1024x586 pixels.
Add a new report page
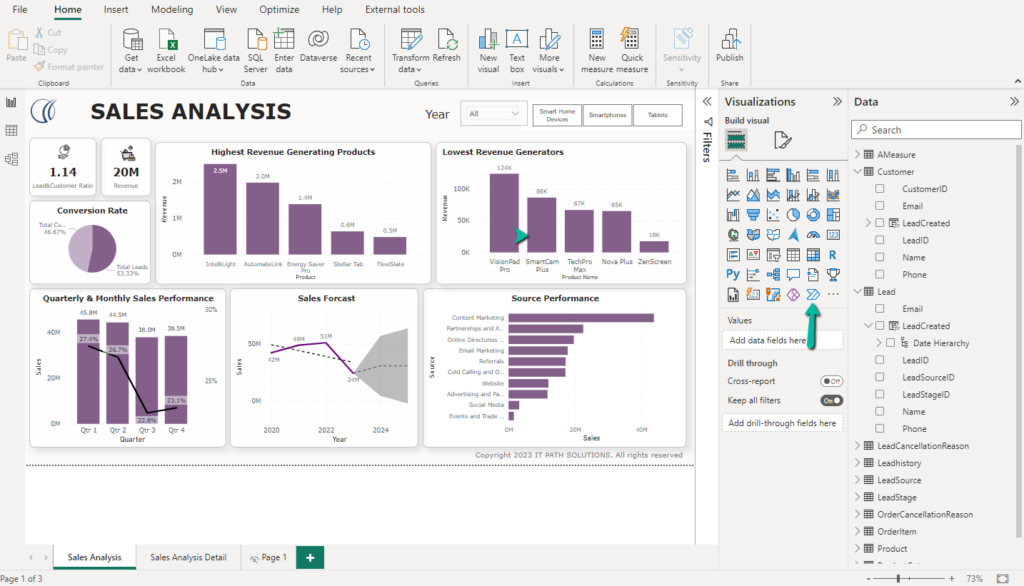[310, 557]
